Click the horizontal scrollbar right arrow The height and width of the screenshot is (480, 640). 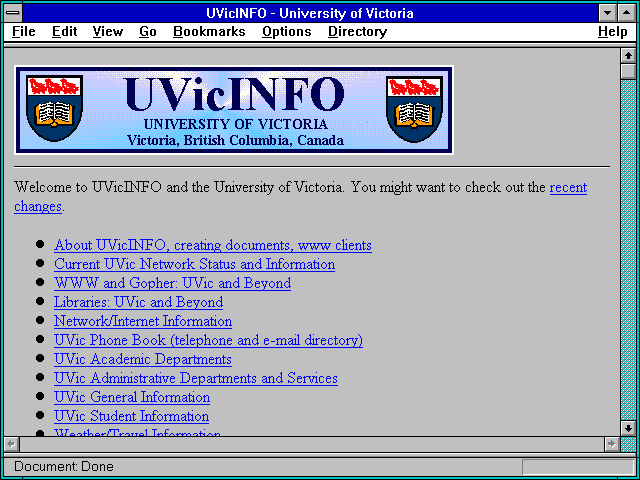pos(611,444)
